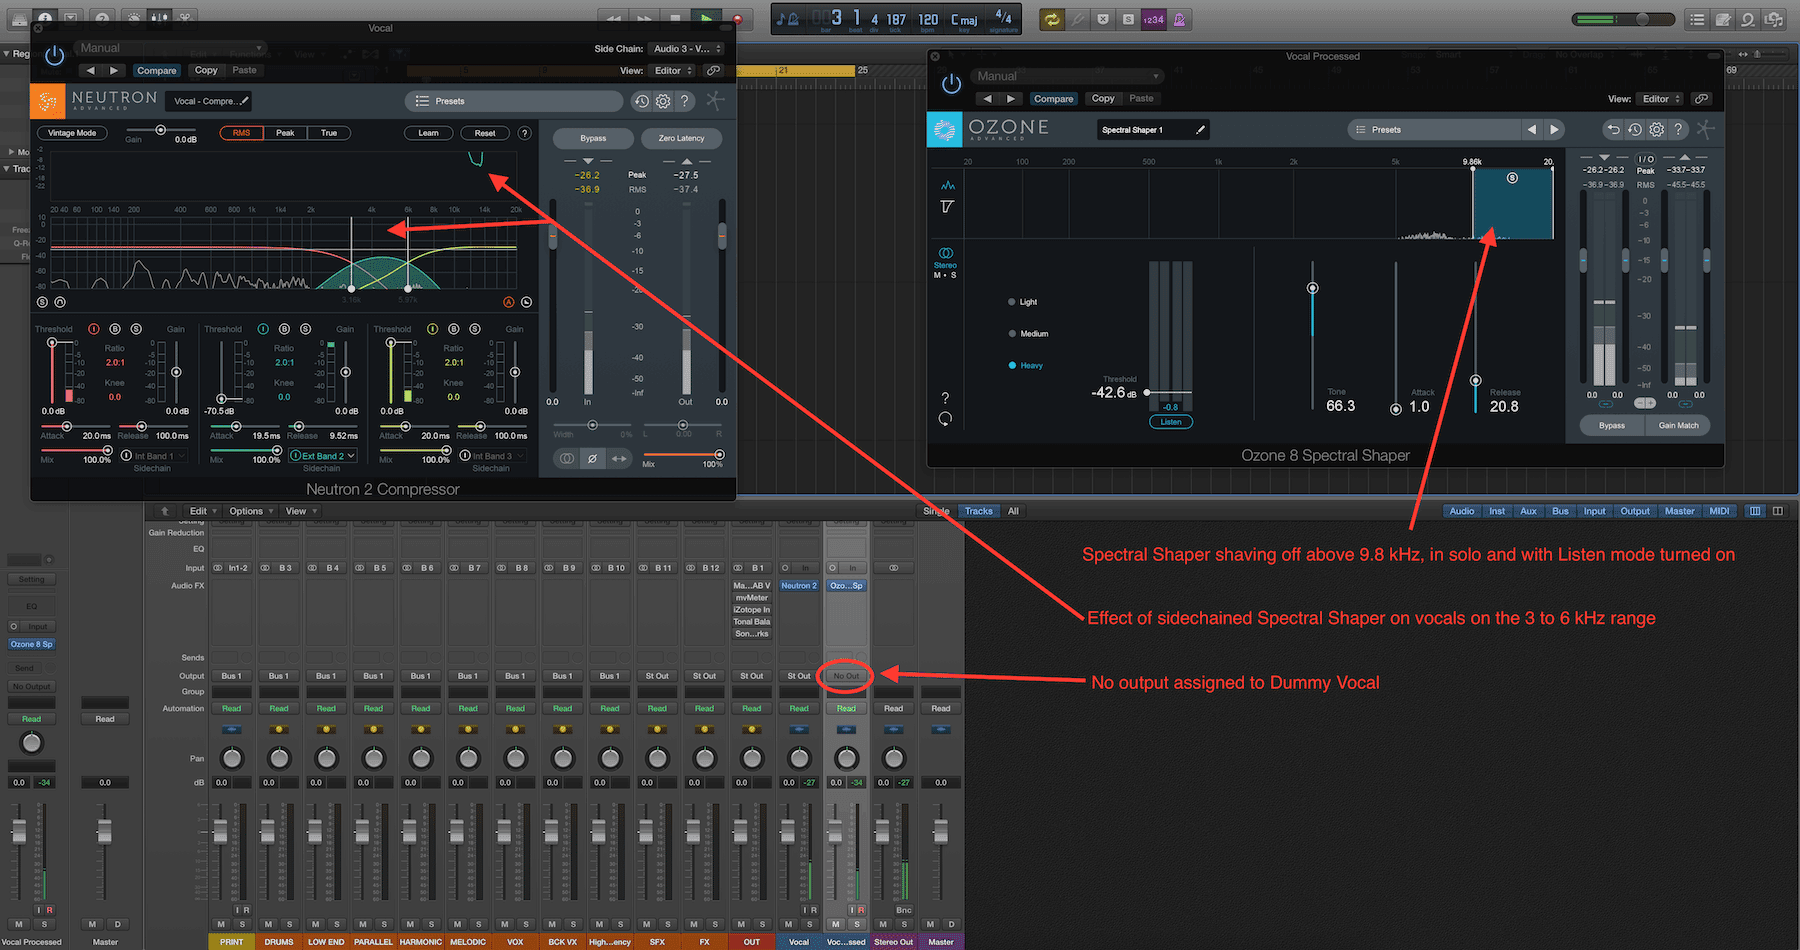Click Reset button in Neutron
The image size is (1800, 950).
click(485, 133)
